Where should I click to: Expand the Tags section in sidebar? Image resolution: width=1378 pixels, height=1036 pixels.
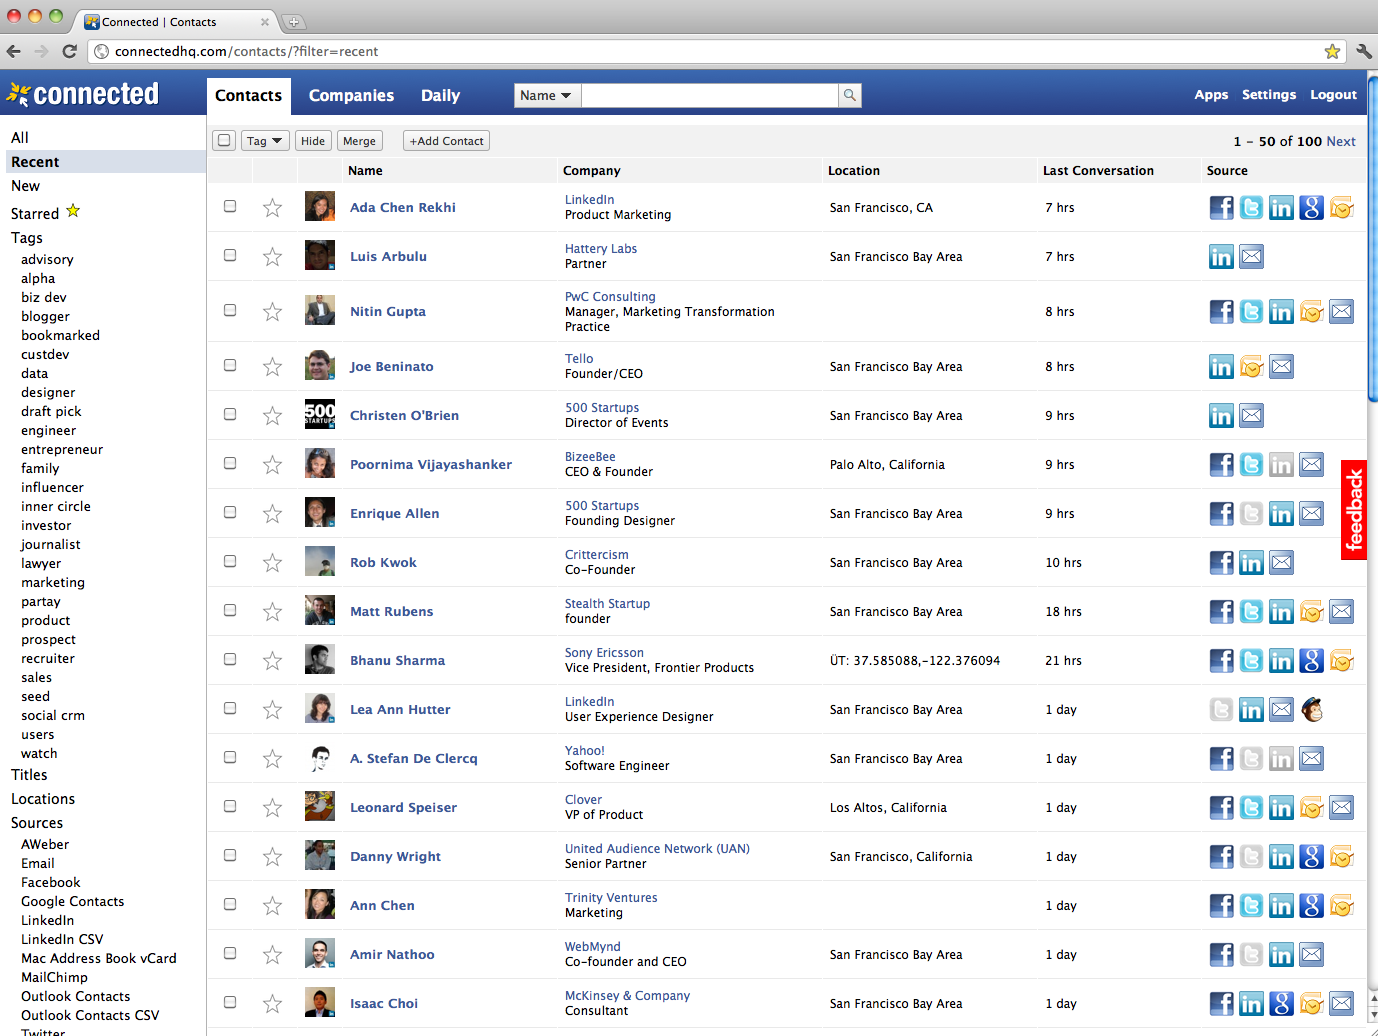pyautogui.click(x=27, y=238)
